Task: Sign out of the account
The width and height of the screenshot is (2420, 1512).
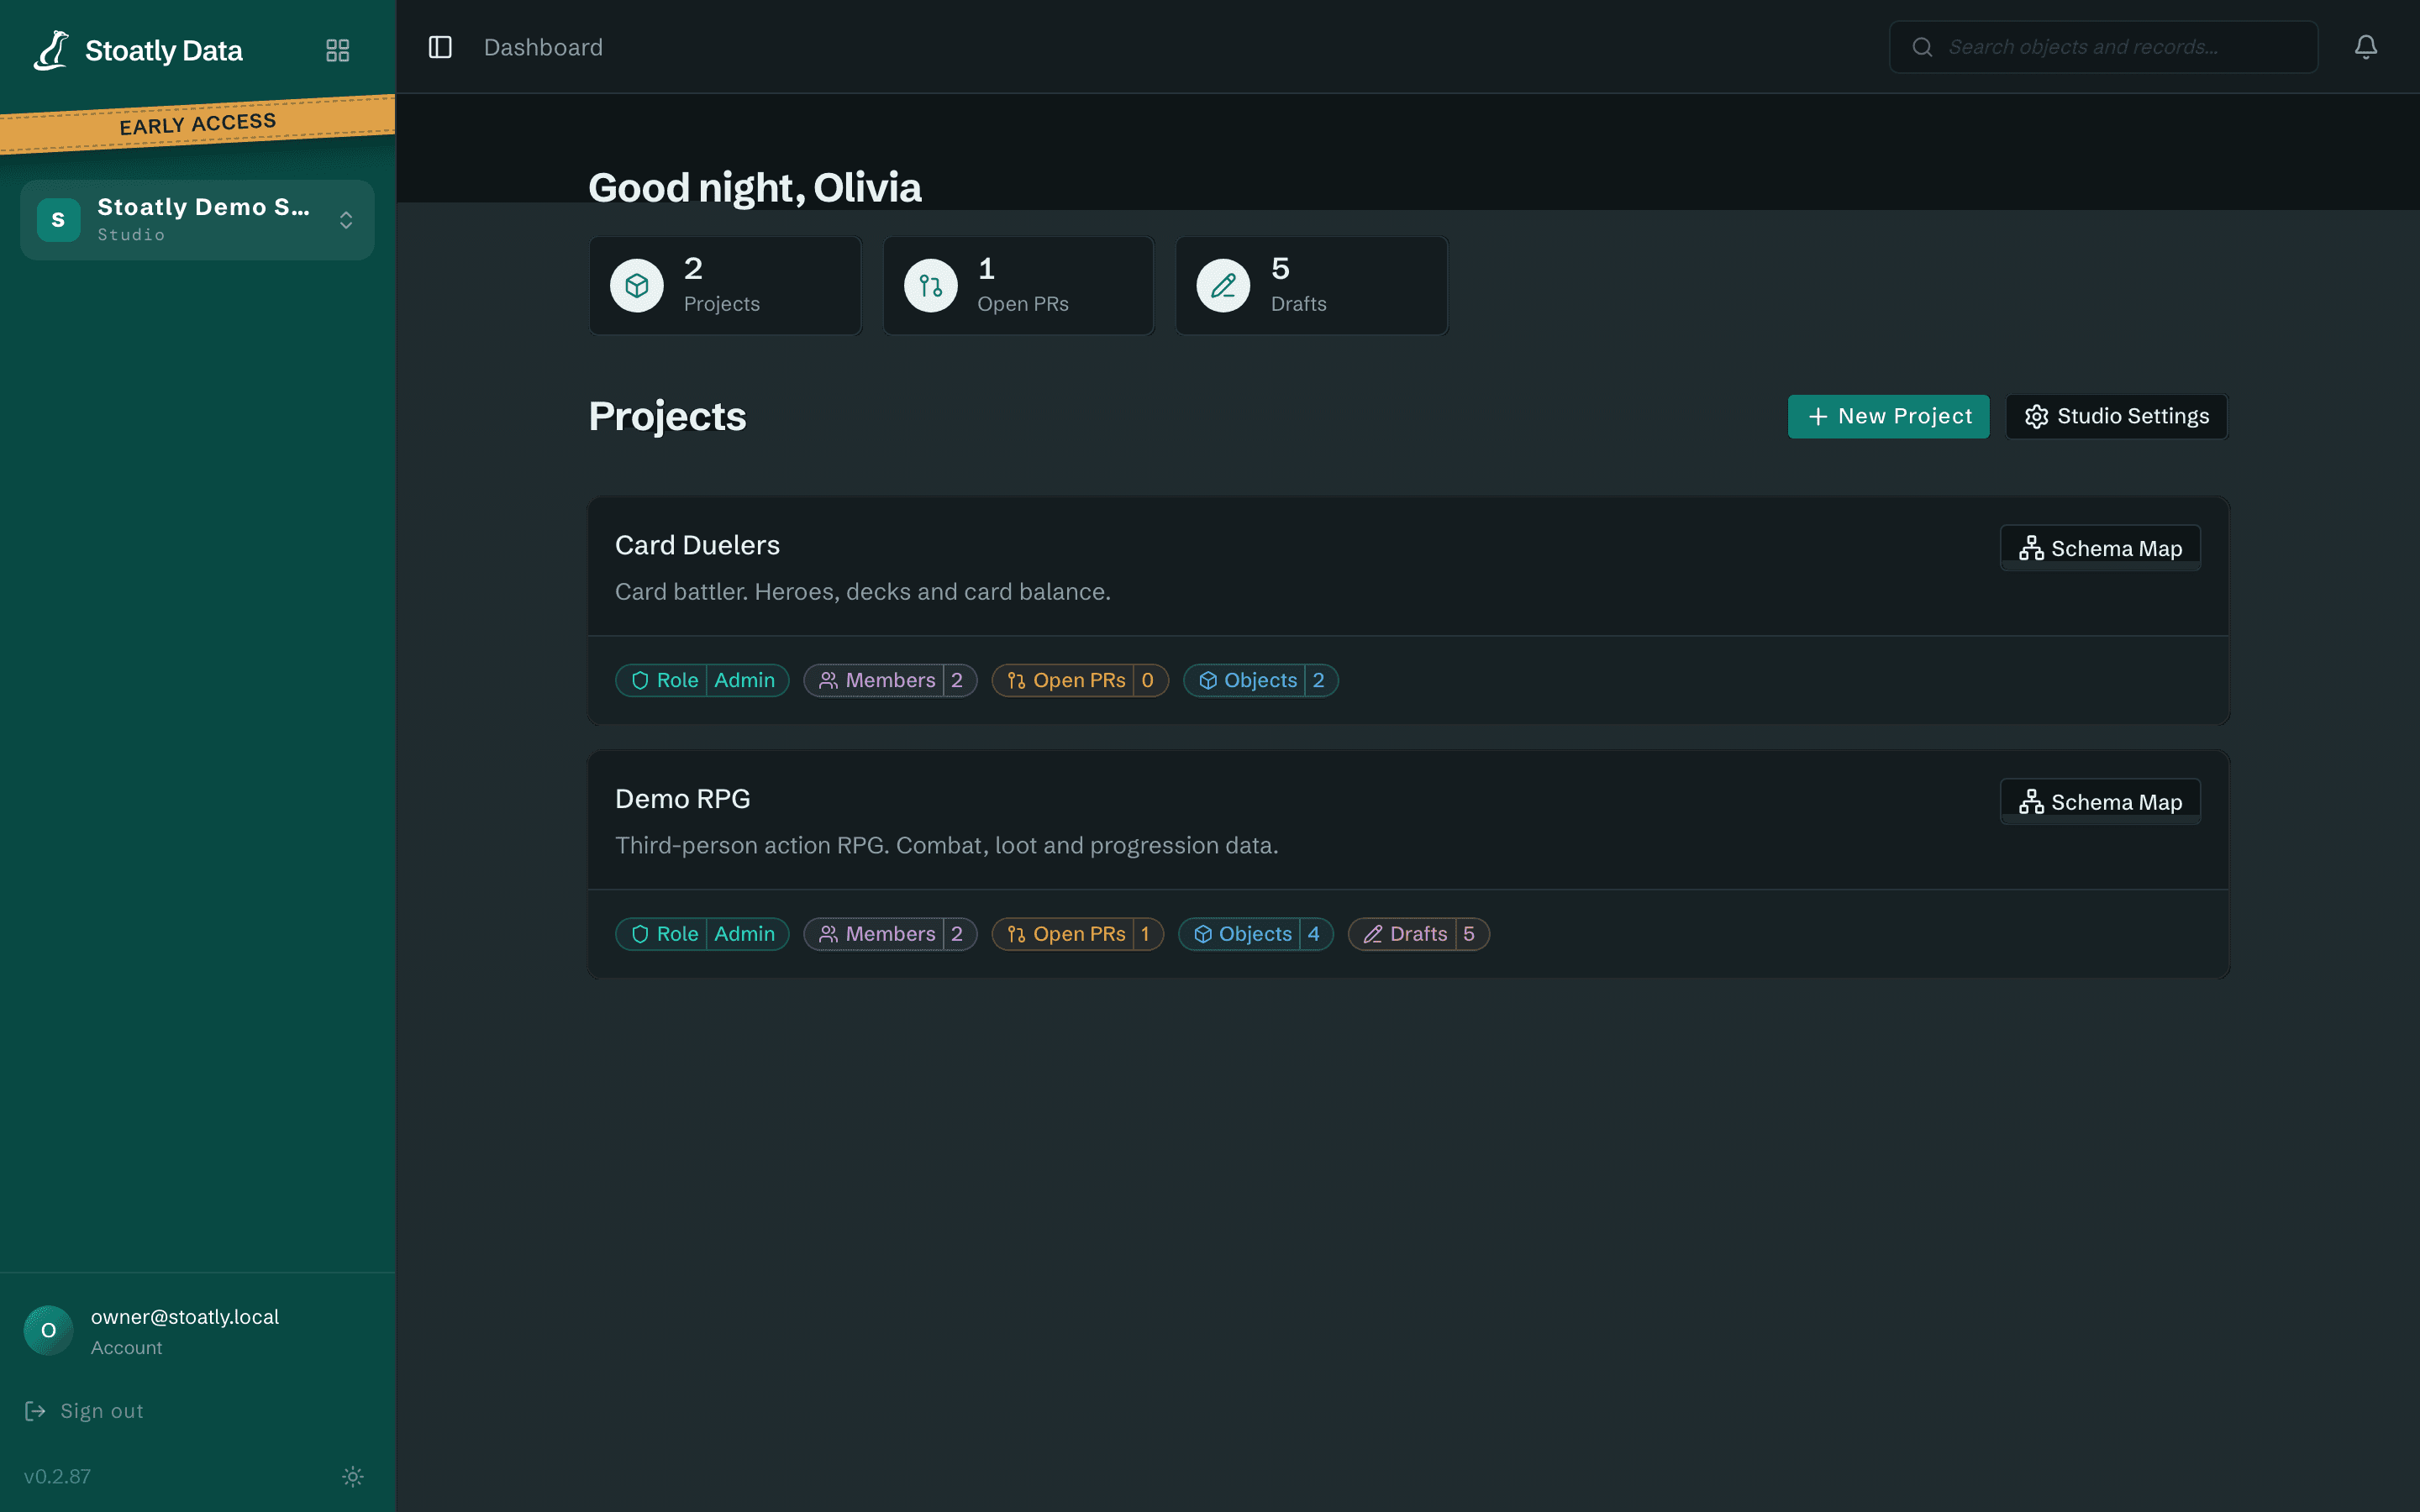Action: point(84,1411)
